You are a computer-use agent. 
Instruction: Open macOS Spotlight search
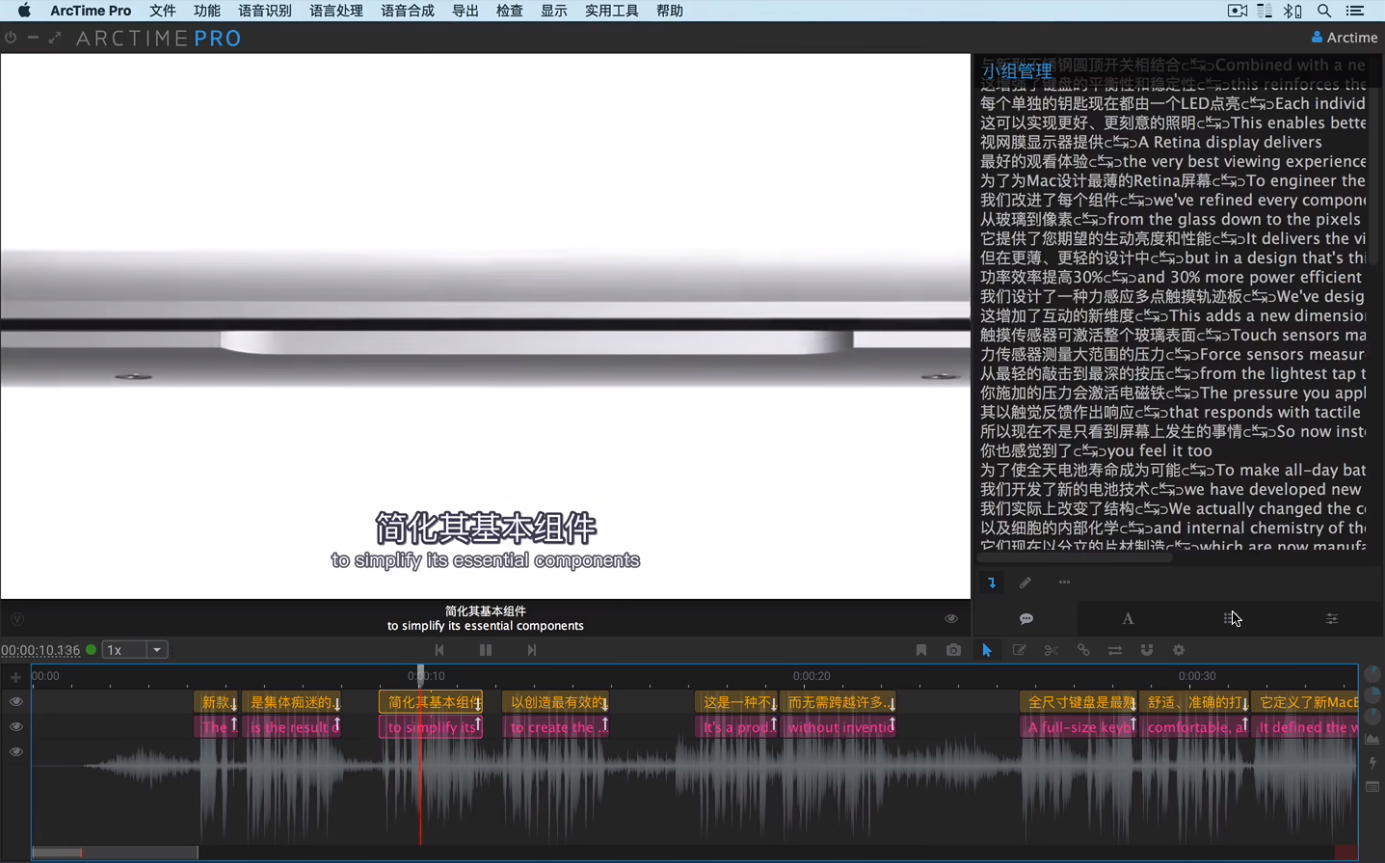[1324, 11]
